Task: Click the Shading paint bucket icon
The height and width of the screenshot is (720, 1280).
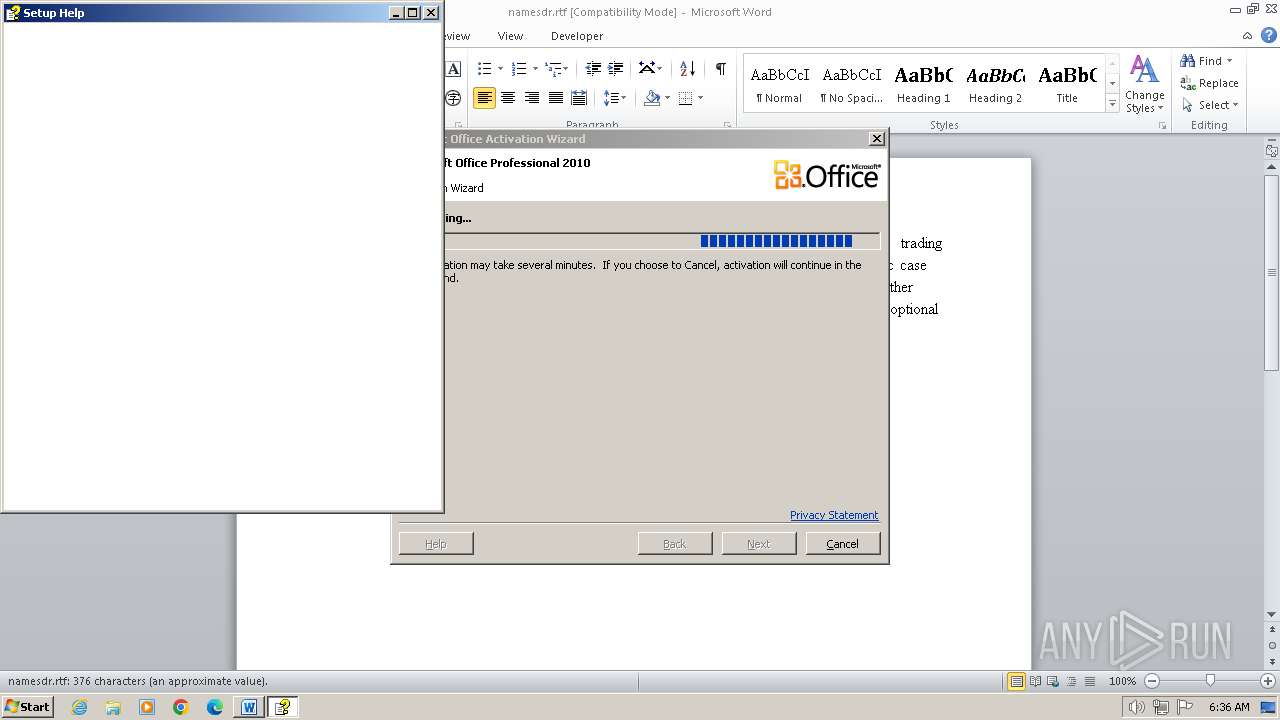Action: tap(652, 98)
